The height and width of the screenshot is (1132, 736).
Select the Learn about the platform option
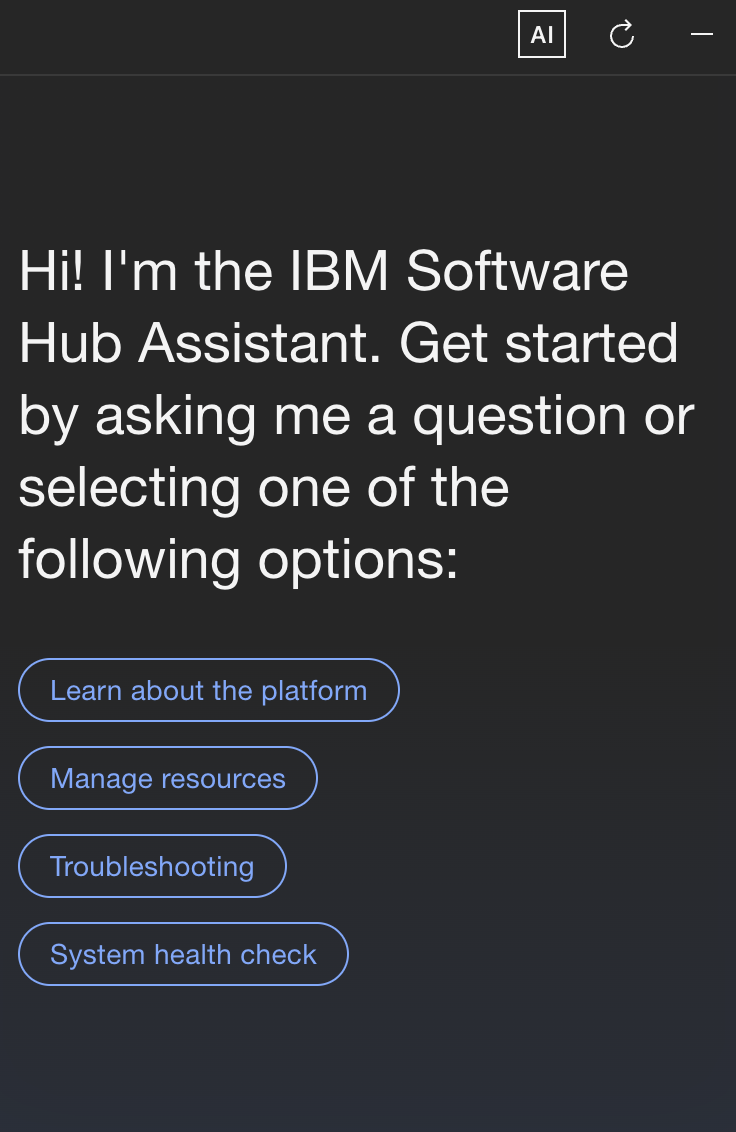[x=209, y=690]
